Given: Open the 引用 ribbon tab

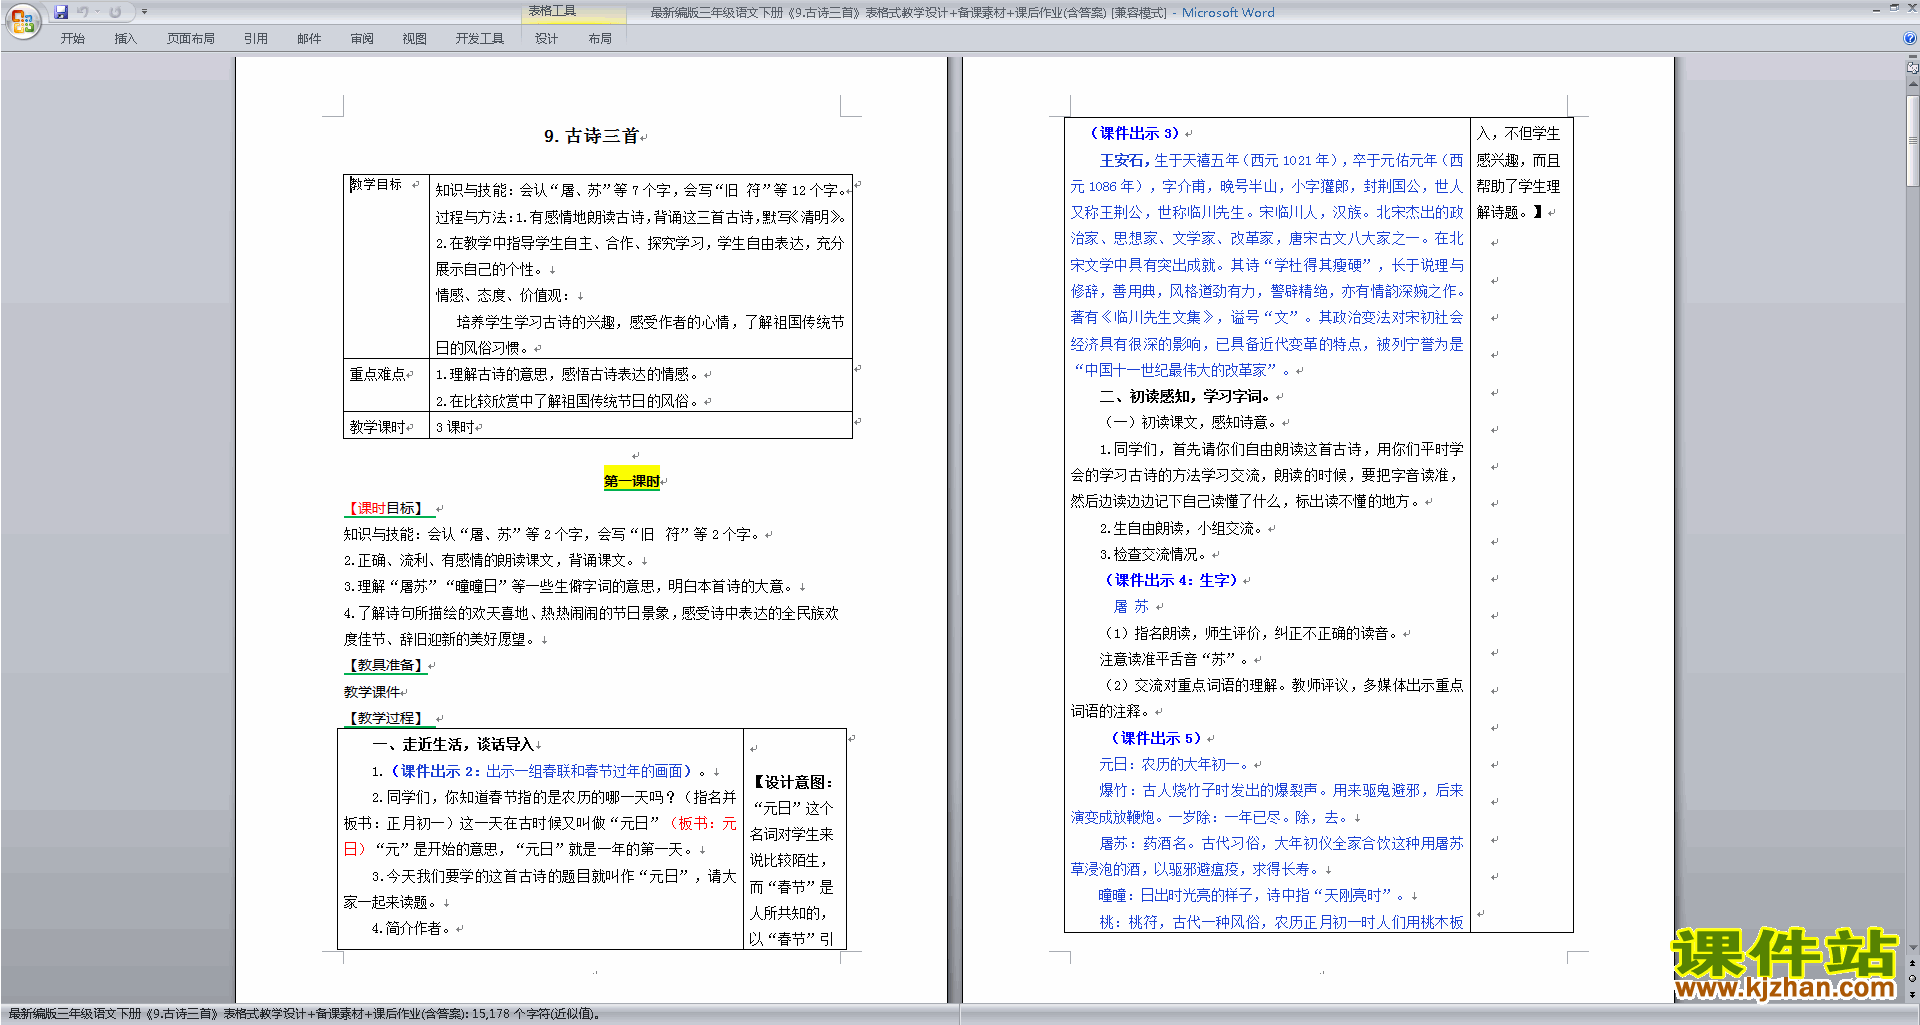Looking at the screenshot, I should (256, 38).
